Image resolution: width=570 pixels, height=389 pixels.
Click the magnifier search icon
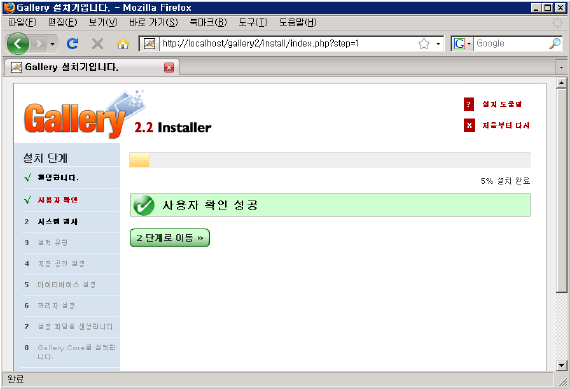click(x=555, y=44)
